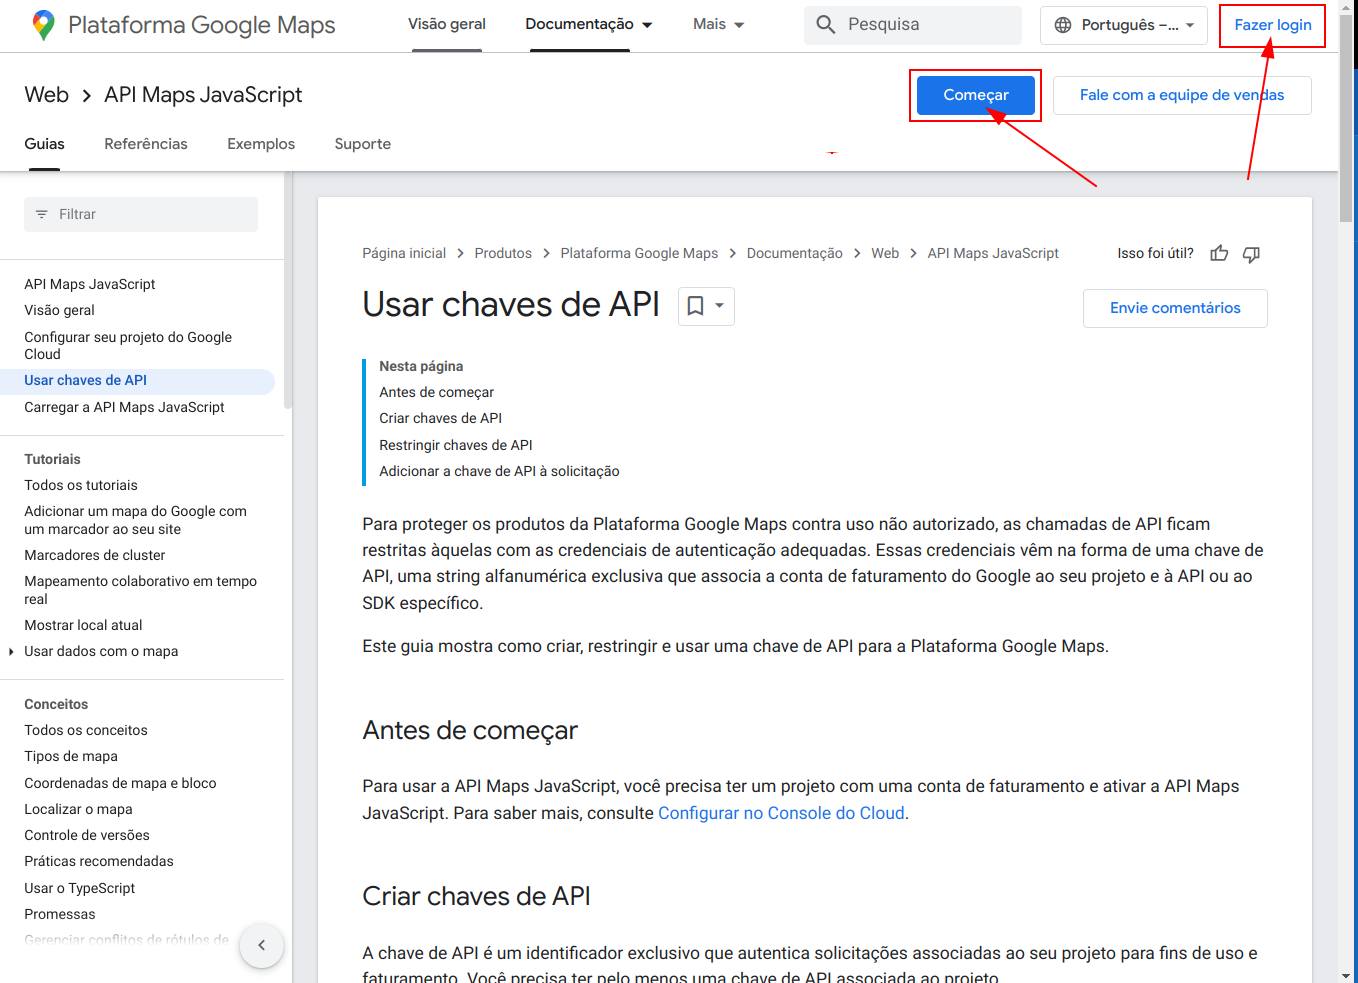Open Adicionar um mapa do Google tutorial
Screen dimensions: 1358x983
point(136,520)
